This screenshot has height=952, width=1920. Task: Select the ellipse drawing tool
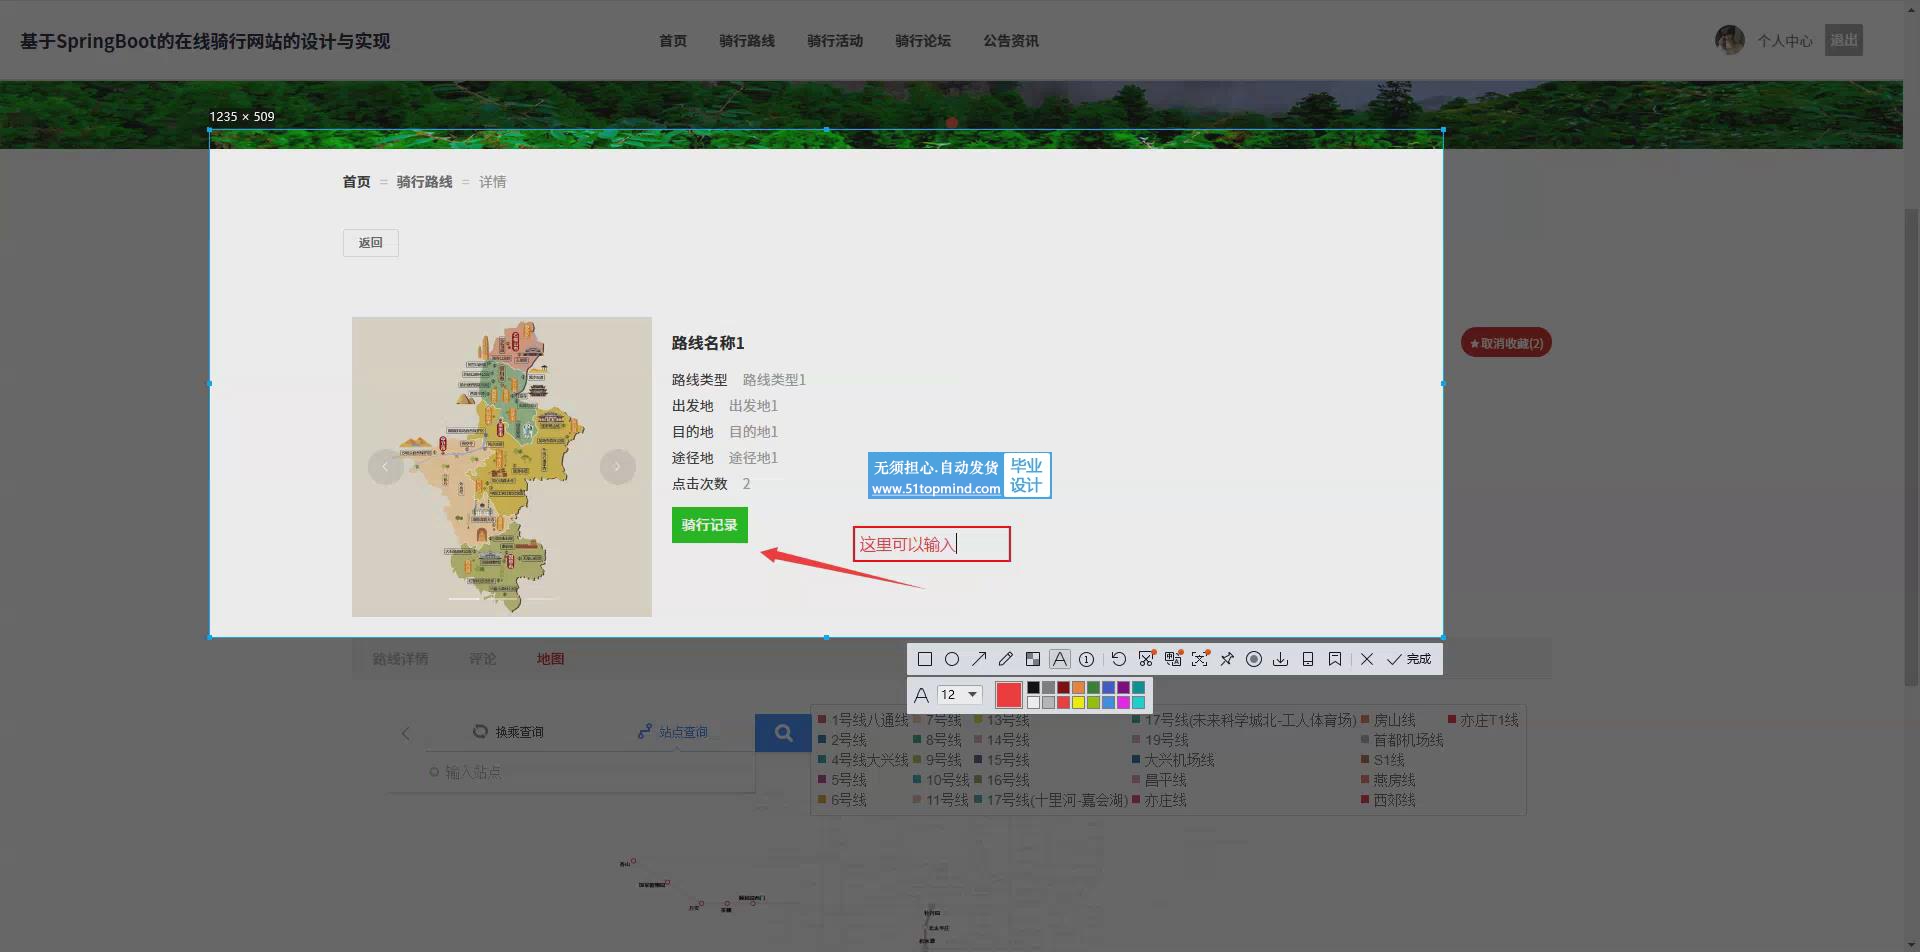click(952, 659)
